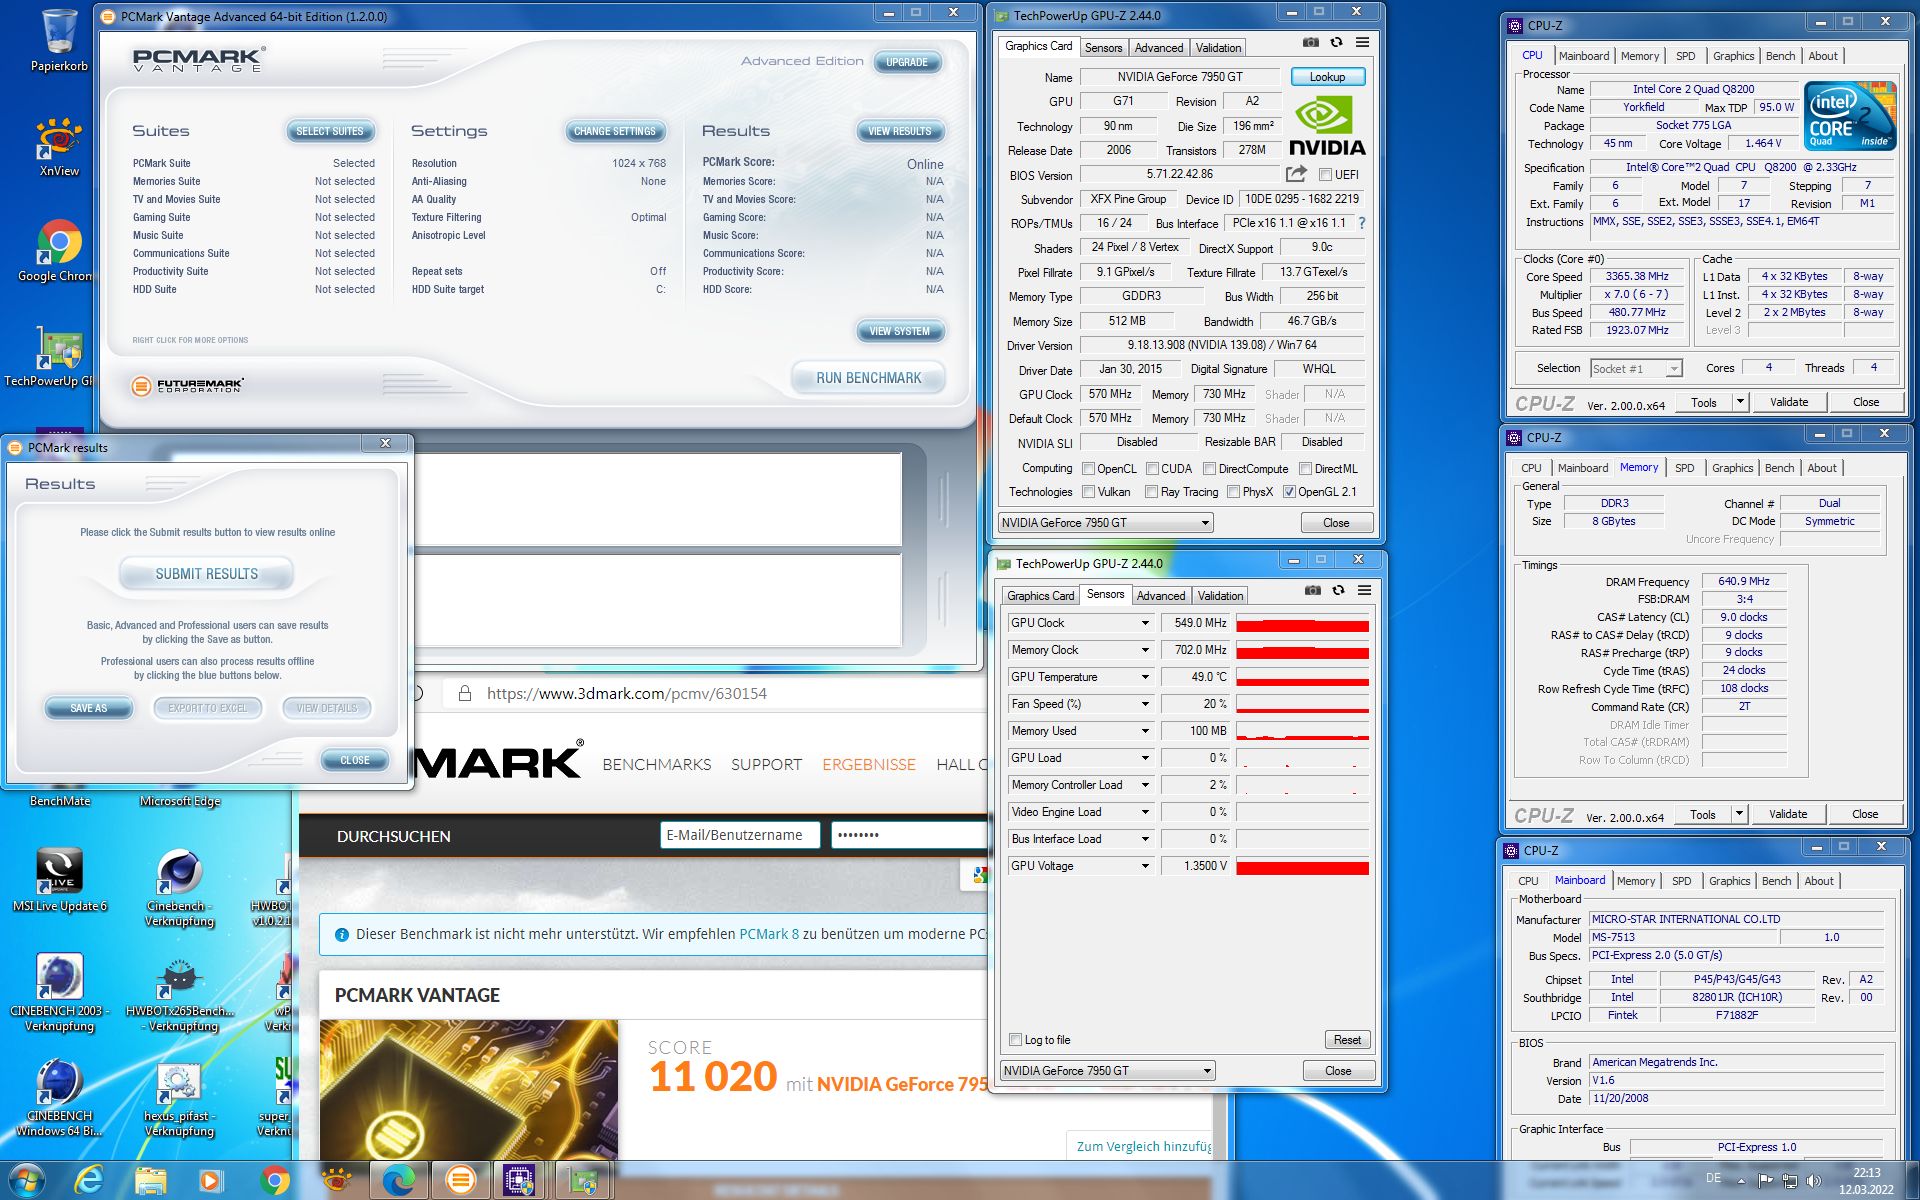Open the Cinebench Verknüpfung desktop icon
This screenshot has width=1920, height=1200.
coord(179,888)
